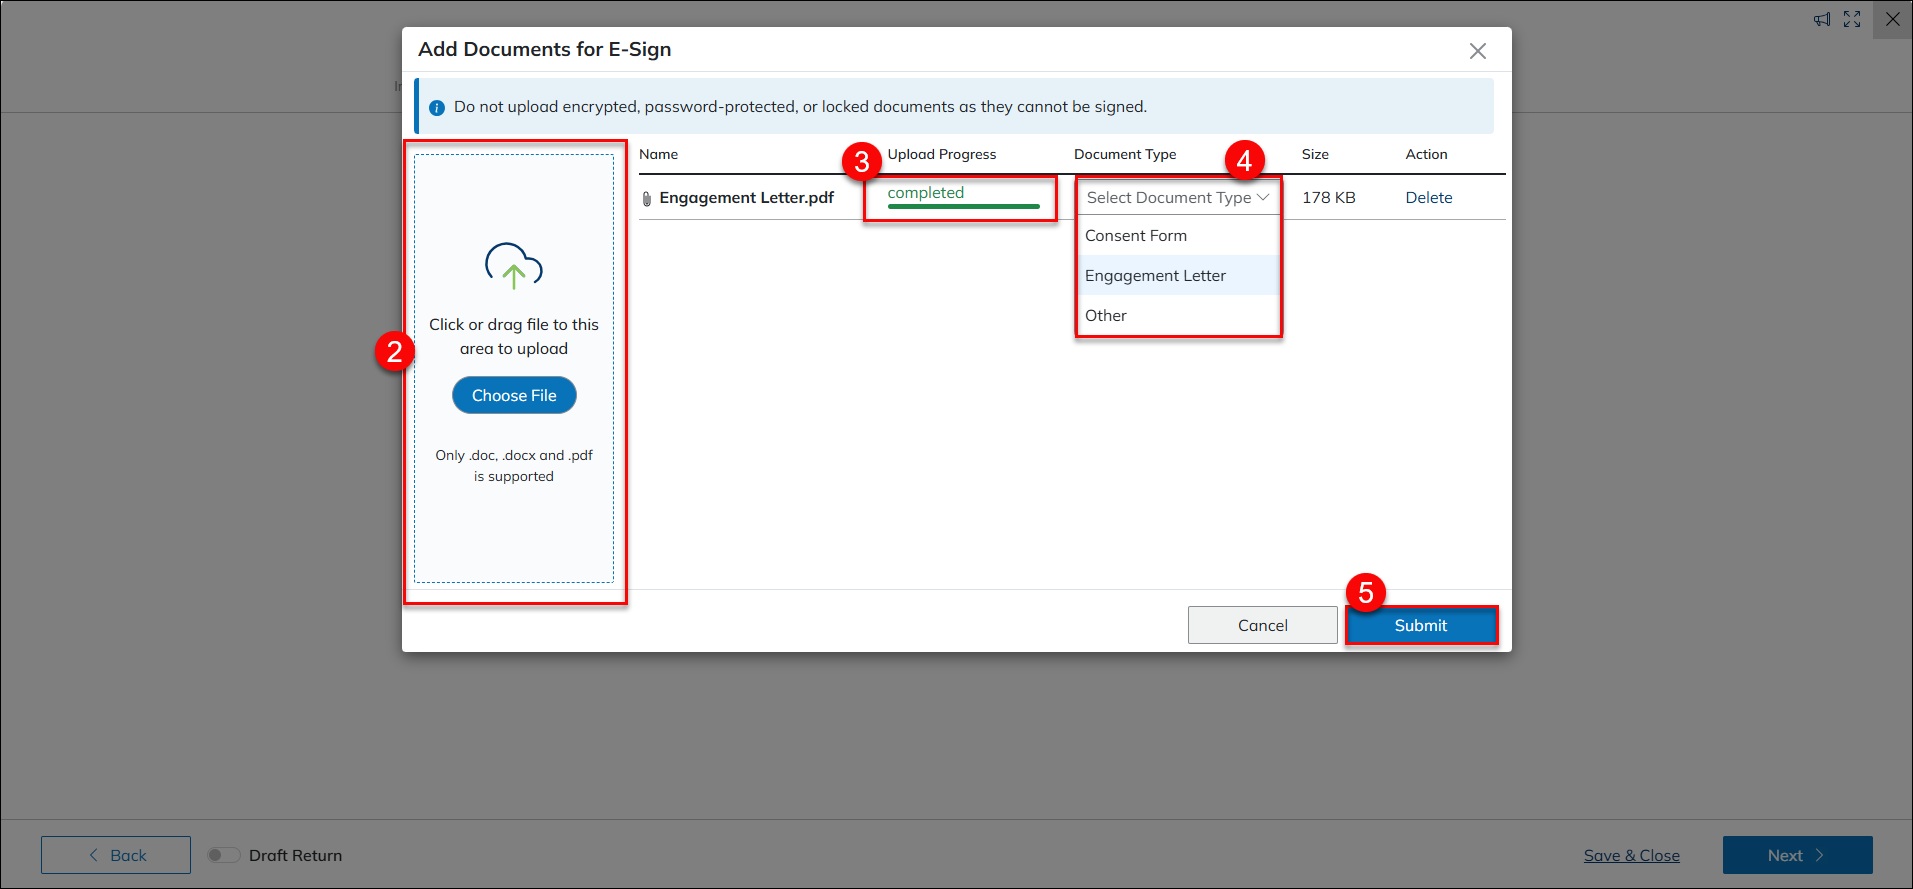Click the blue info icon in the banner

[x=437, y=108]
